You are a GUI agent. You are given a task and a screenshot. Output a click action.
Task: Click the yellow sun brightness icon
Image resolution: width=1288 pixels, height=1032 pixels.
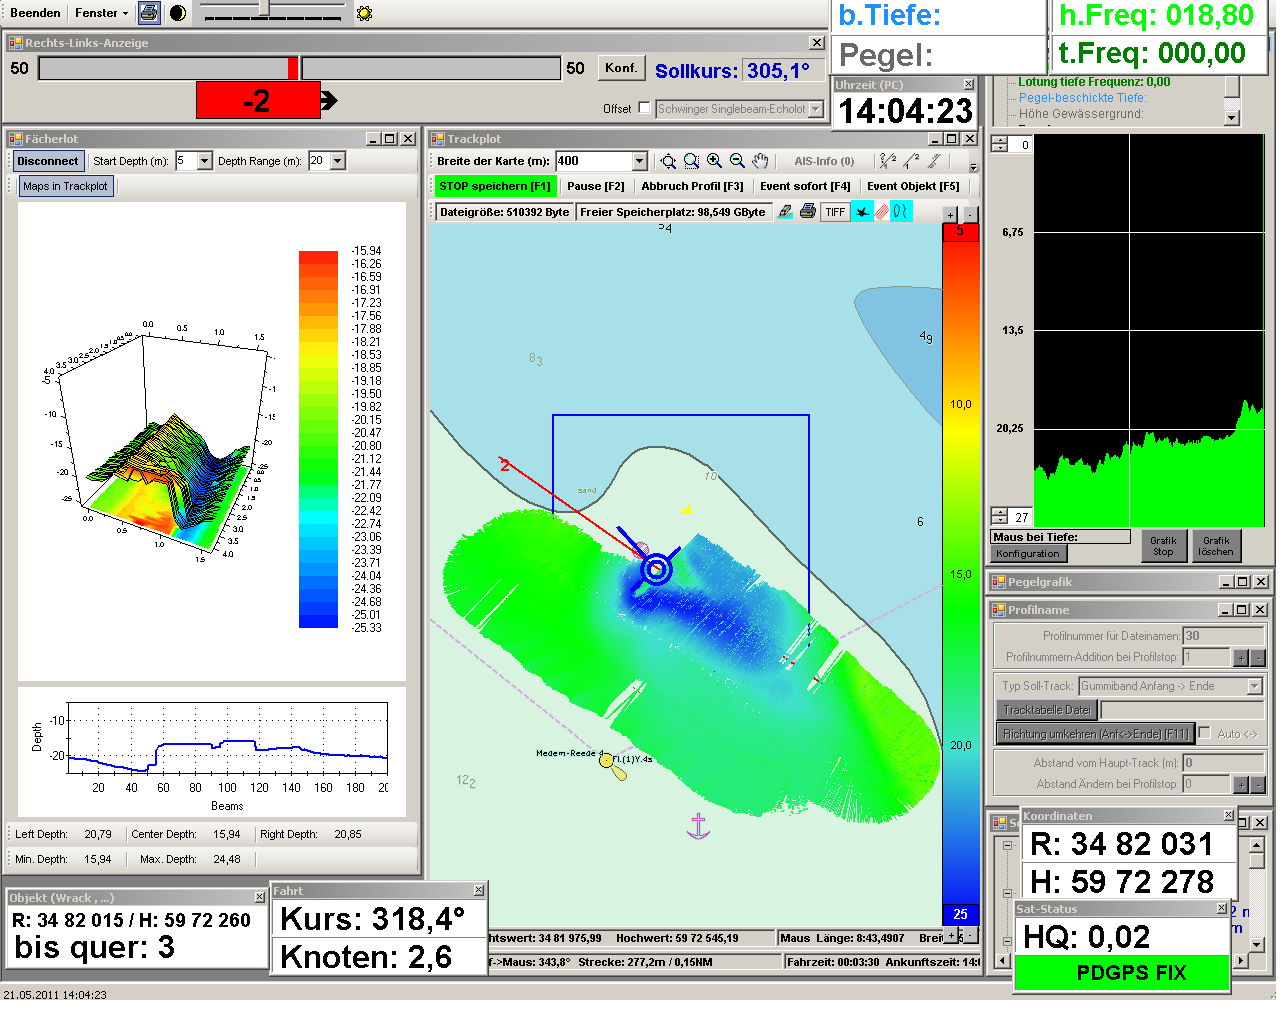click(x=364, y=13)
